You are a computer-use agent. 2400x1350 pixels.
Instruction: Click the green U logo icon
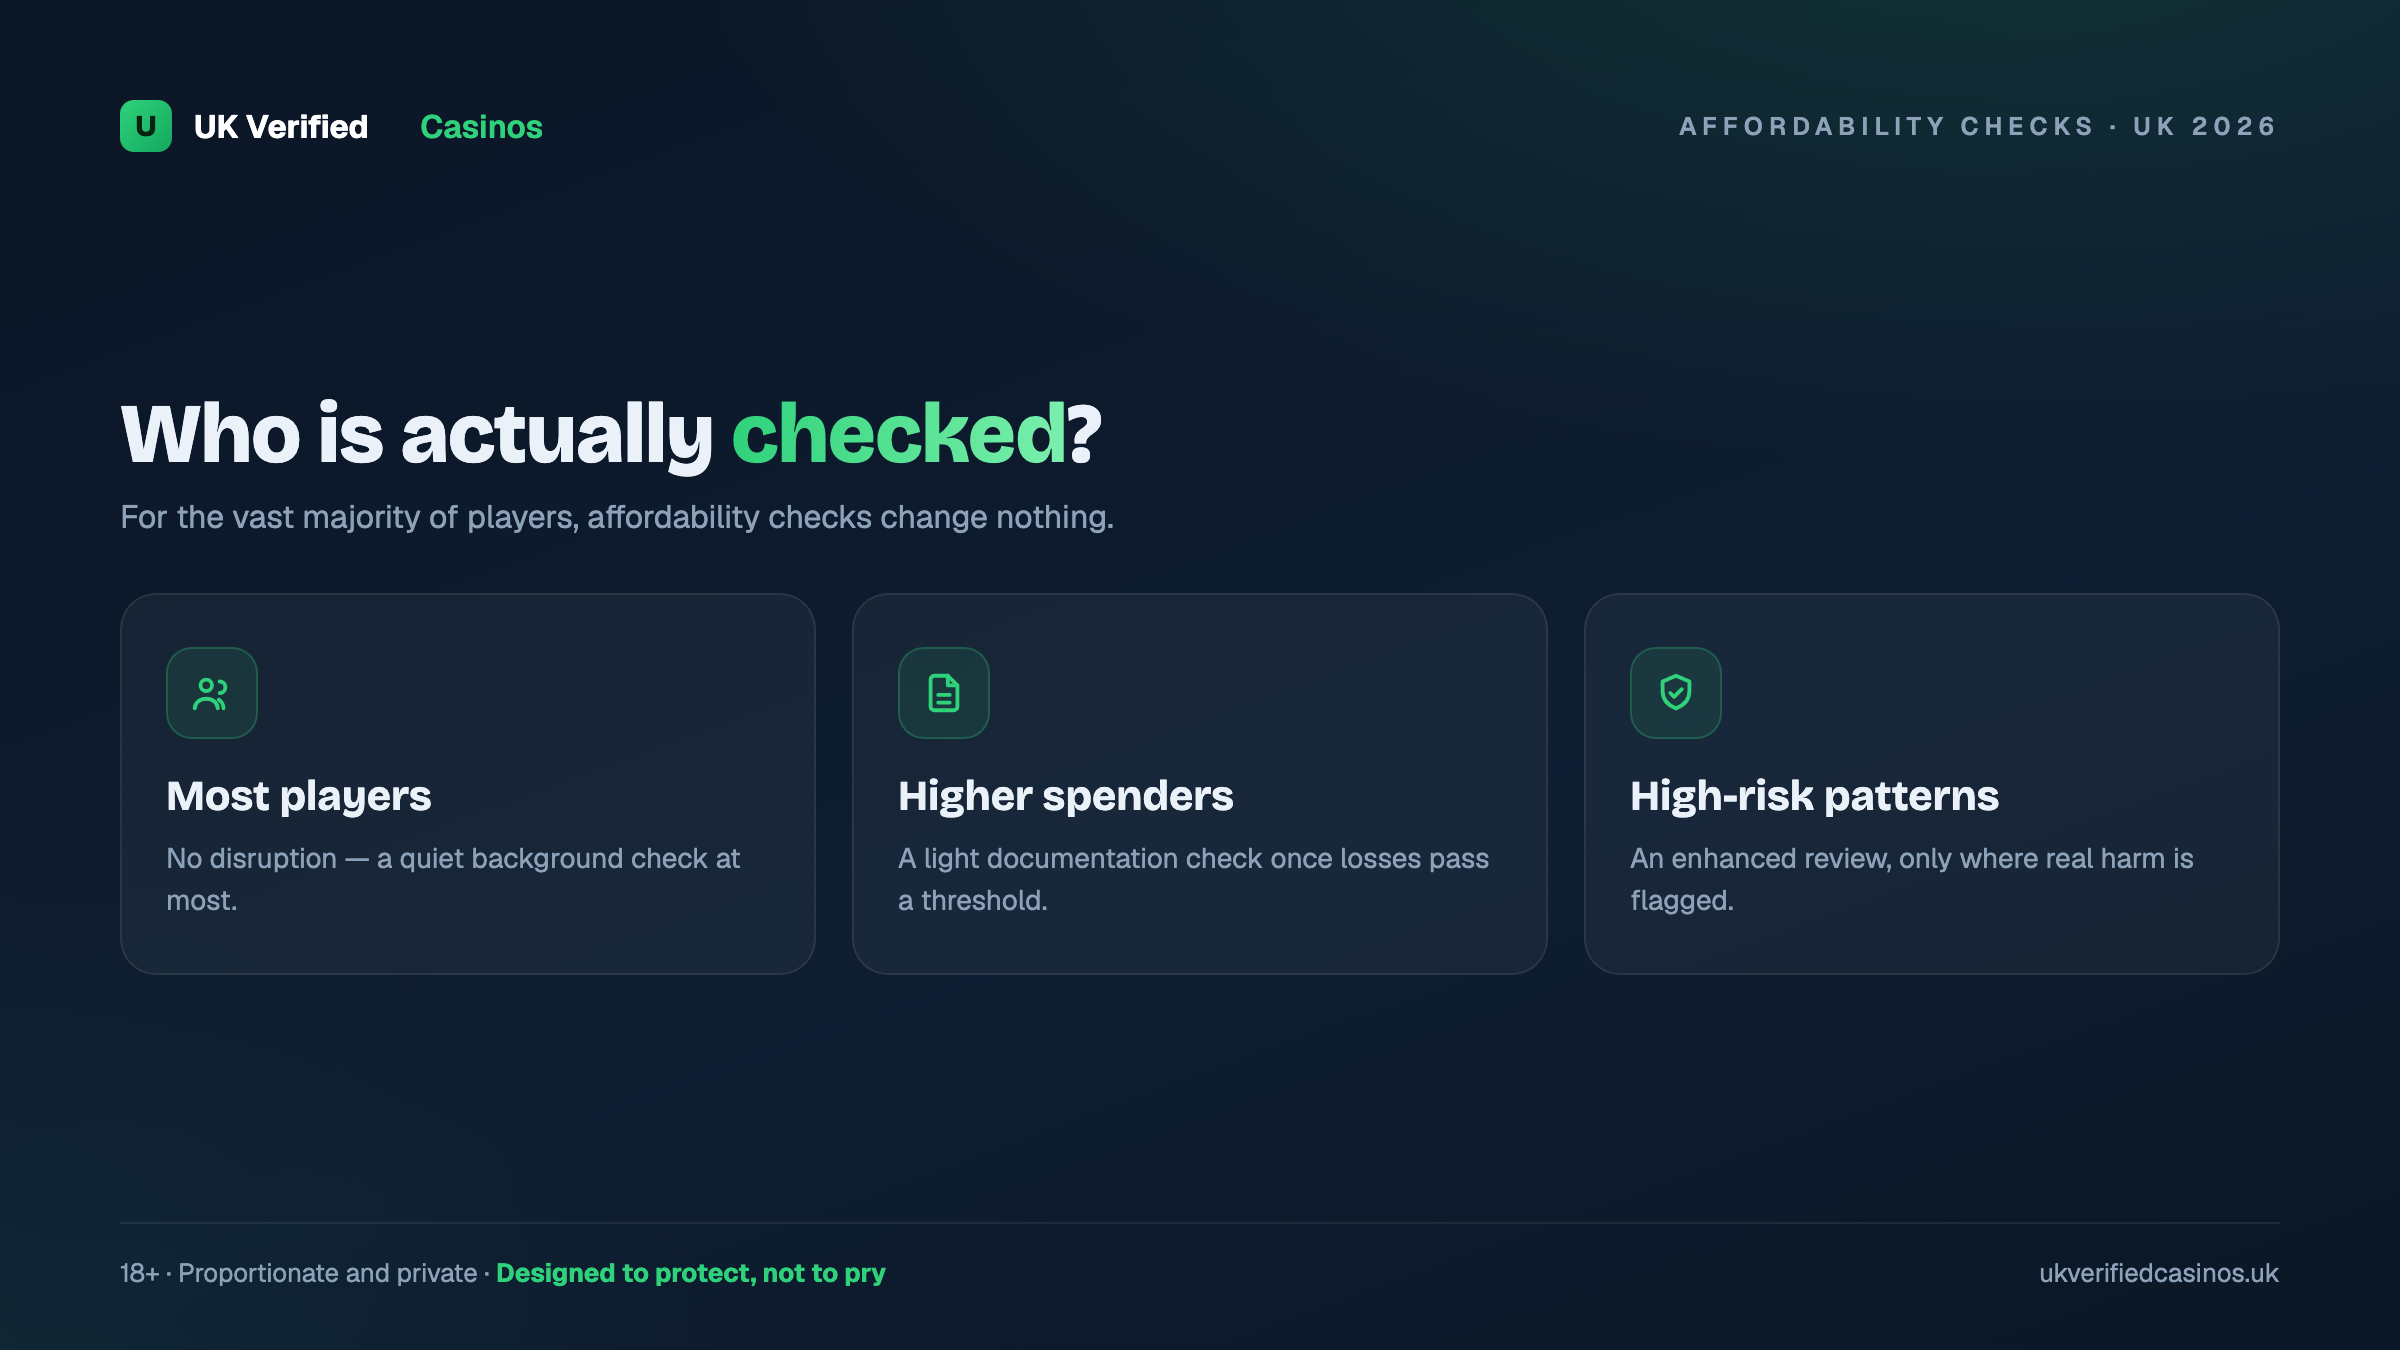tap(146, 126)
